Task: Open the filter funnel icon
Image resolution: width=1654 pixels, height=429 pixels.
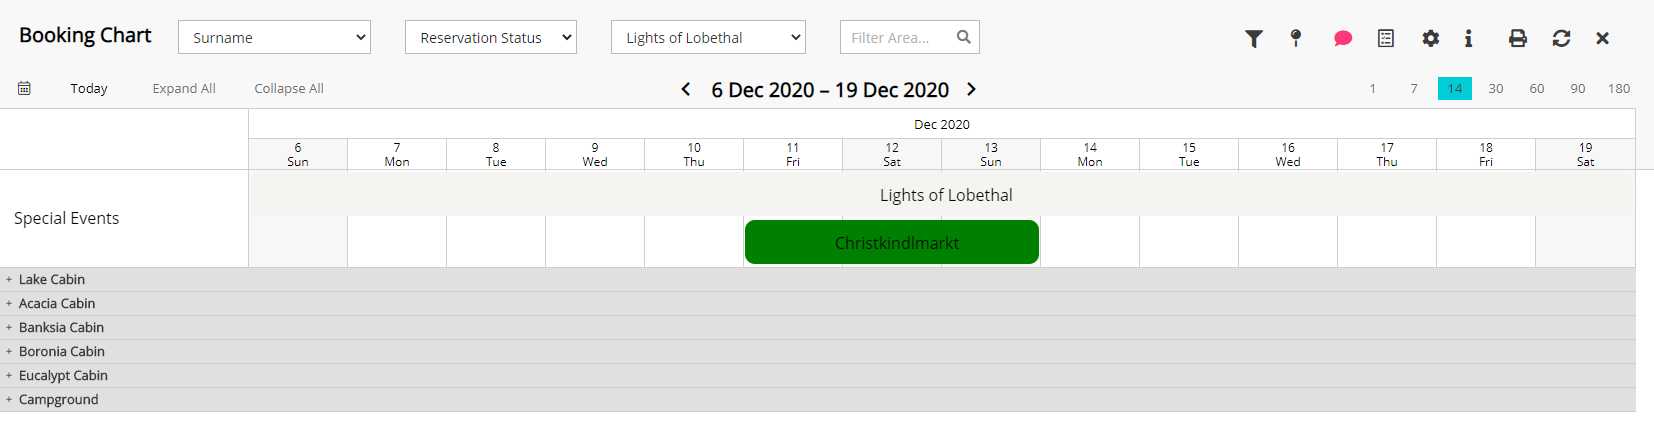Action: pos(1253,38)
